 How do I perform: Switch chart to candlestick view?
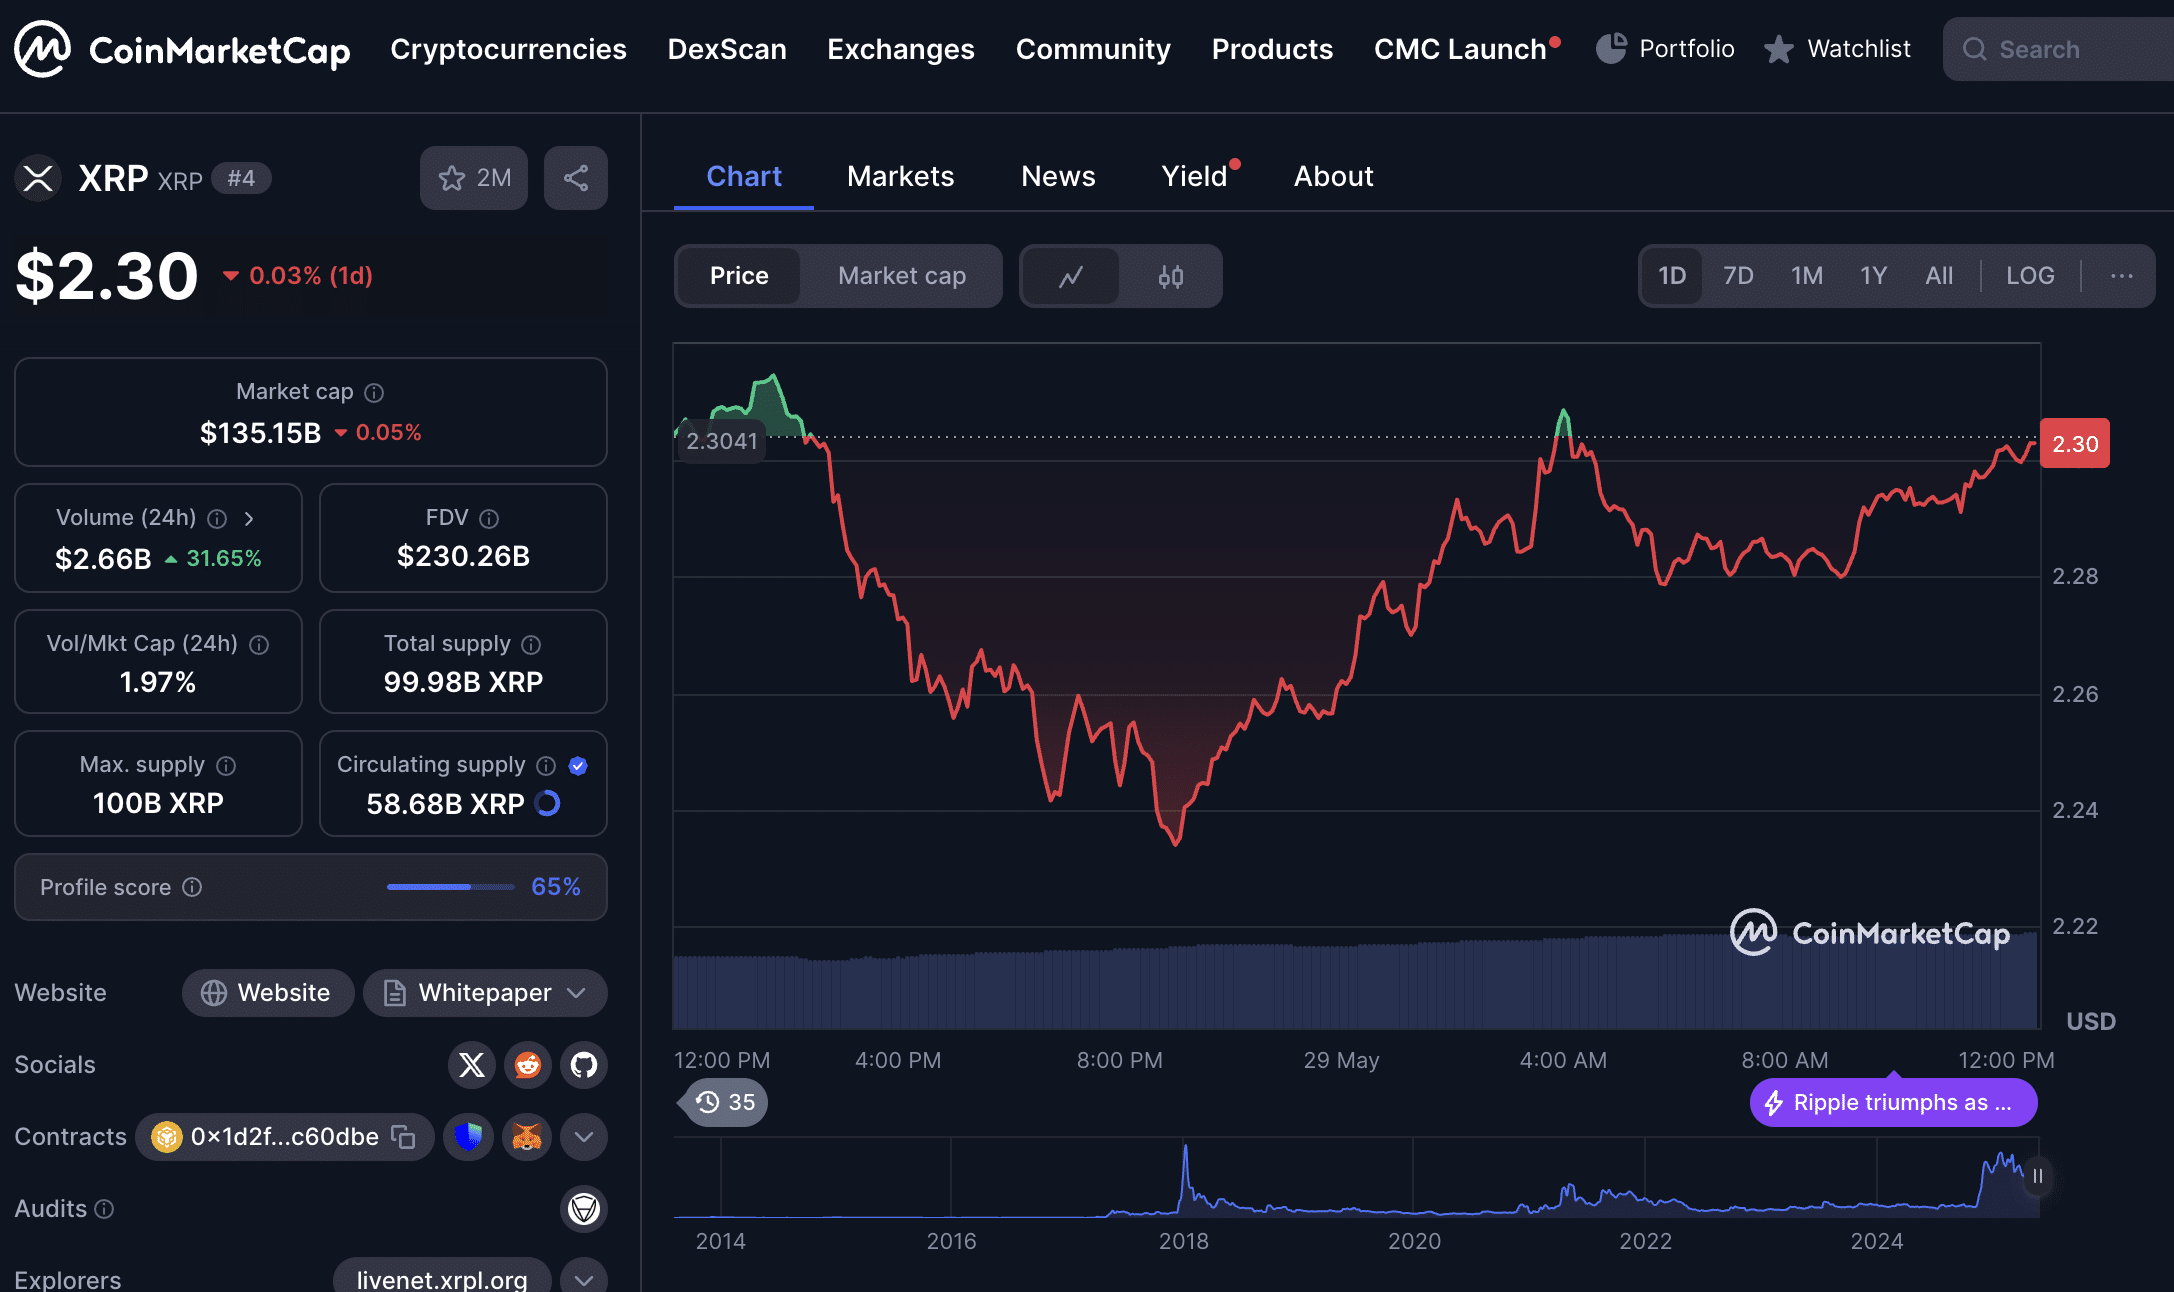pyautogui.click(x=1171, y=276)
